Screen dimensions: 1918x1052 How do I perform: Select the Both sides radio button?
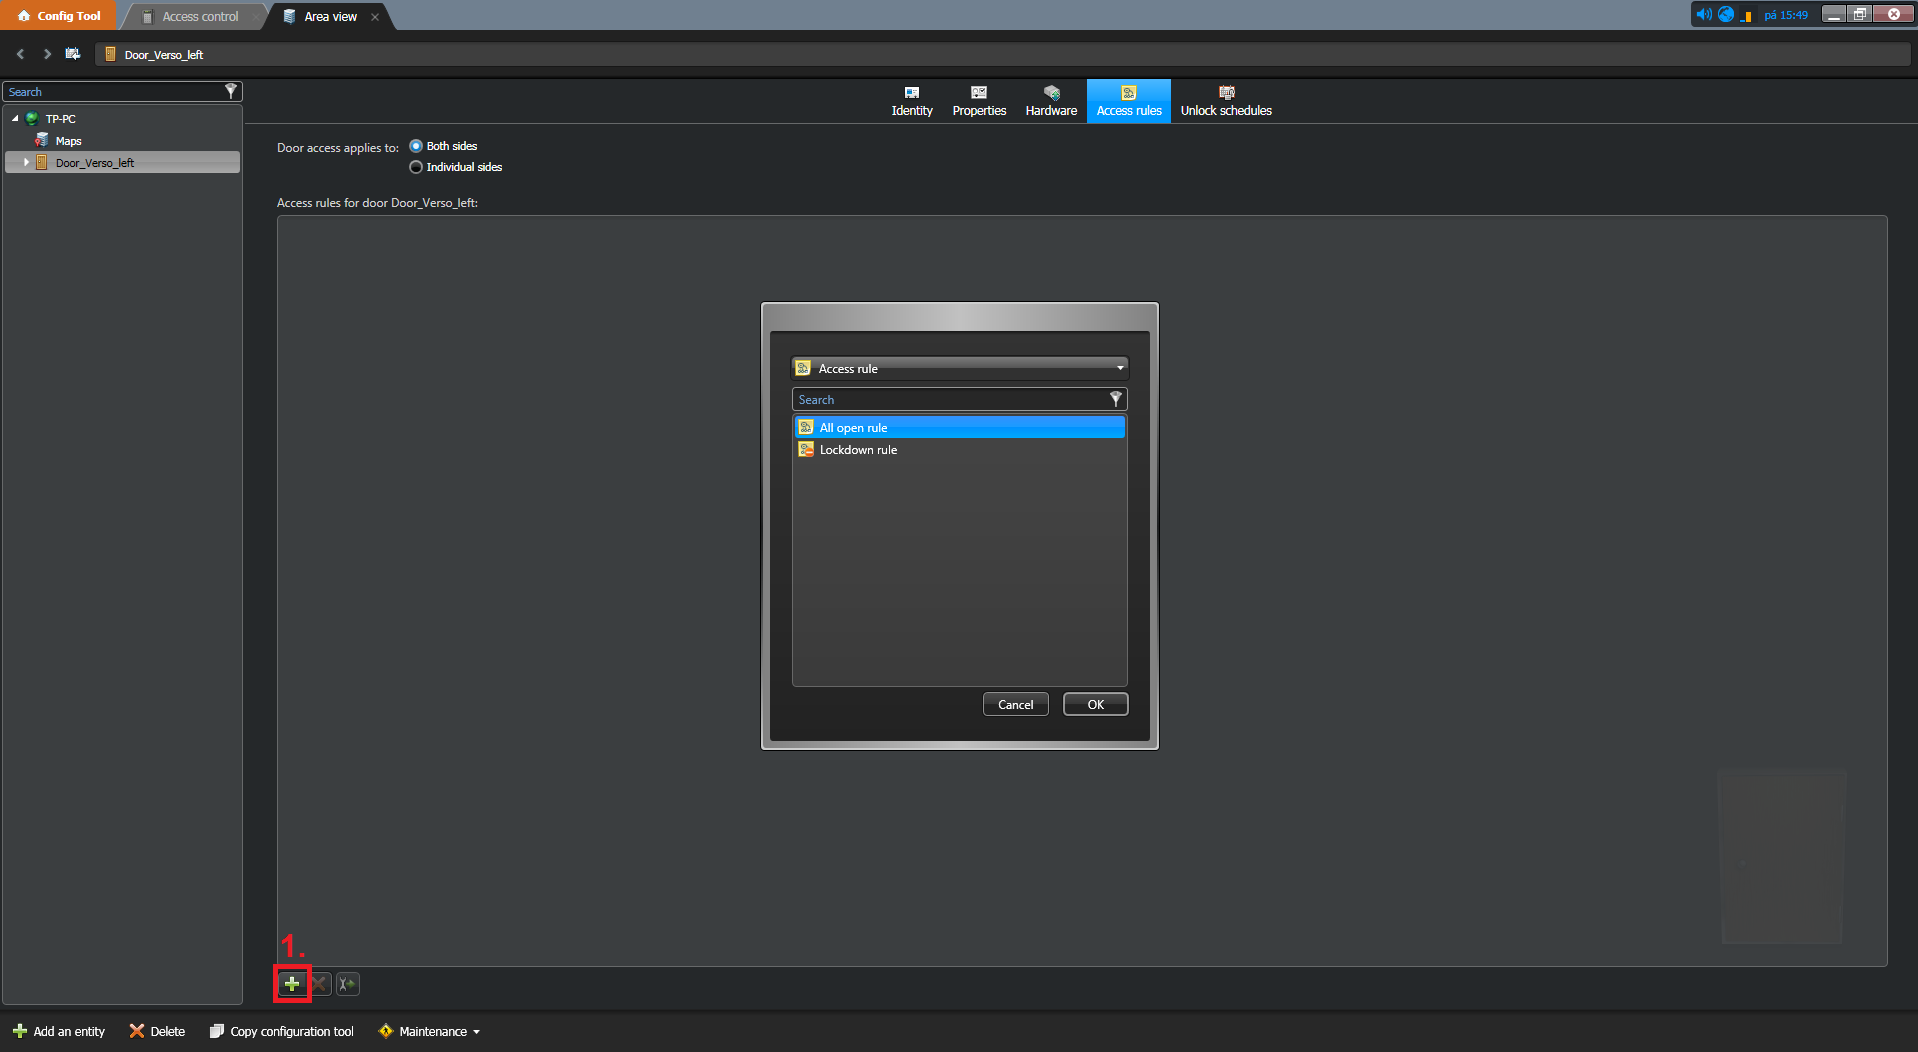[416, 146]
